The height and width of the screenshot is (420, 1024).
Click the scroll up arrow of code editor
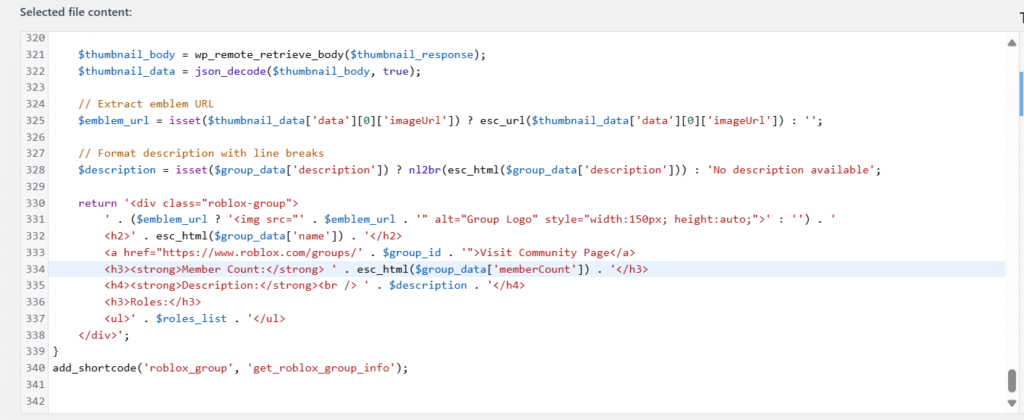point(1012,42)
